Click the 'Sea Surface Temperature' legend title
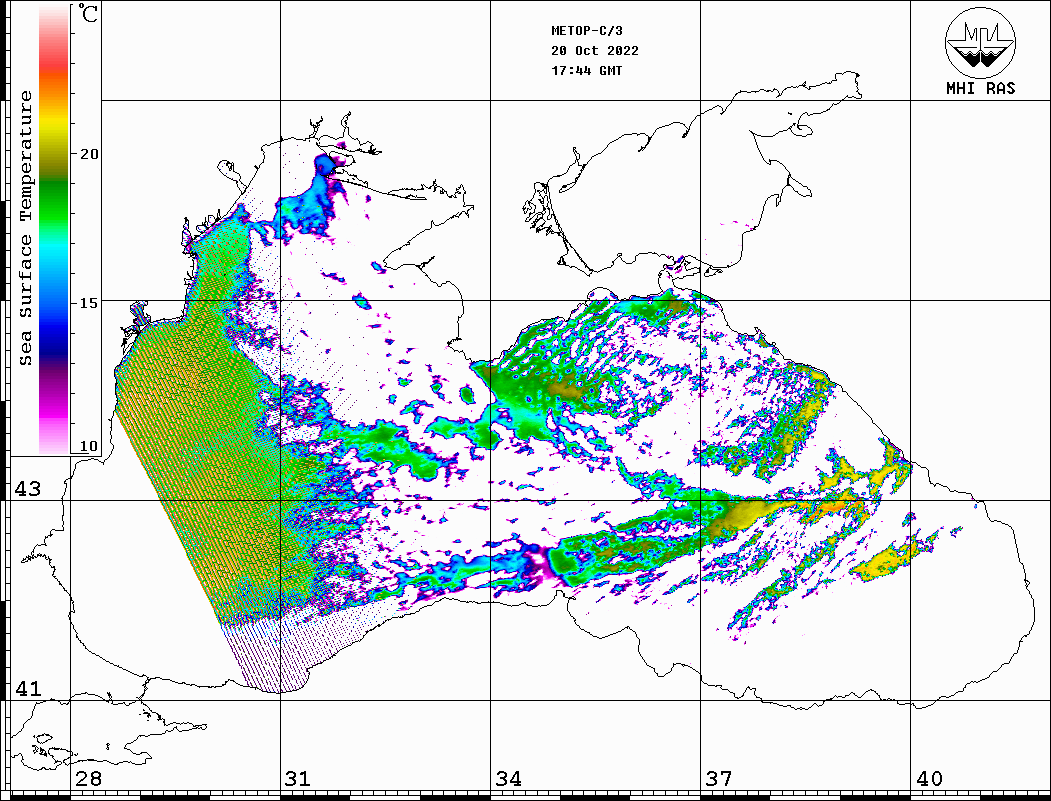Viewport: 1051px width, 801px height. 25,228
